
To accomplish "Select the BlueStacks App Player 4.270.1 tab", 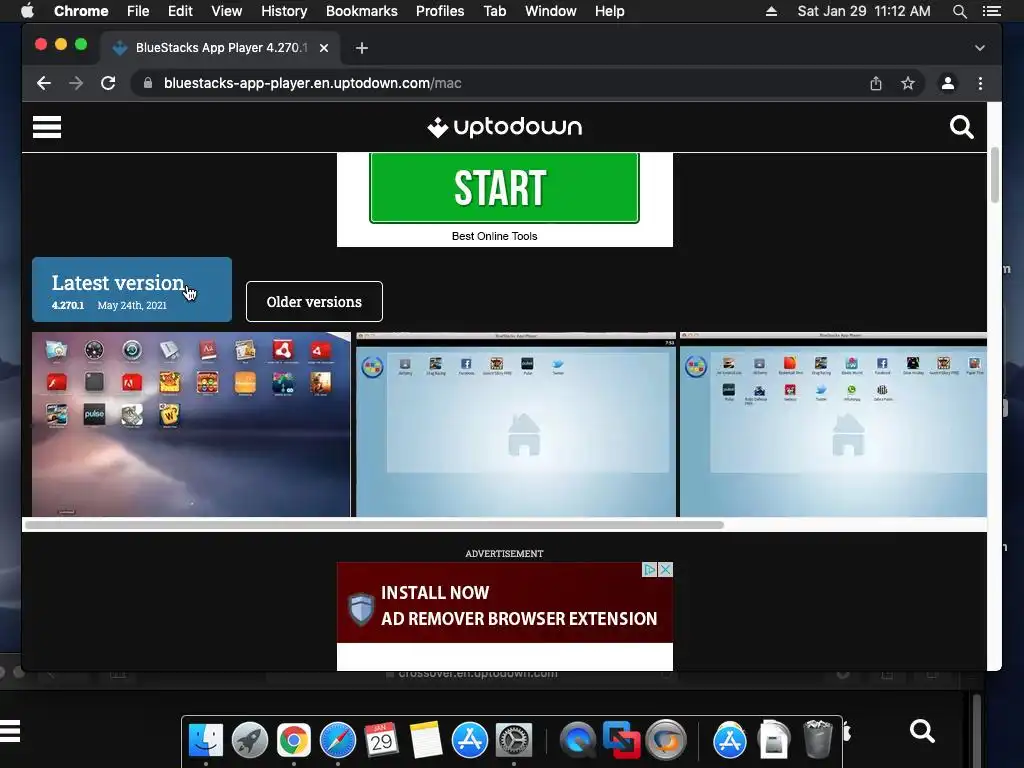I will click(221, 48).
